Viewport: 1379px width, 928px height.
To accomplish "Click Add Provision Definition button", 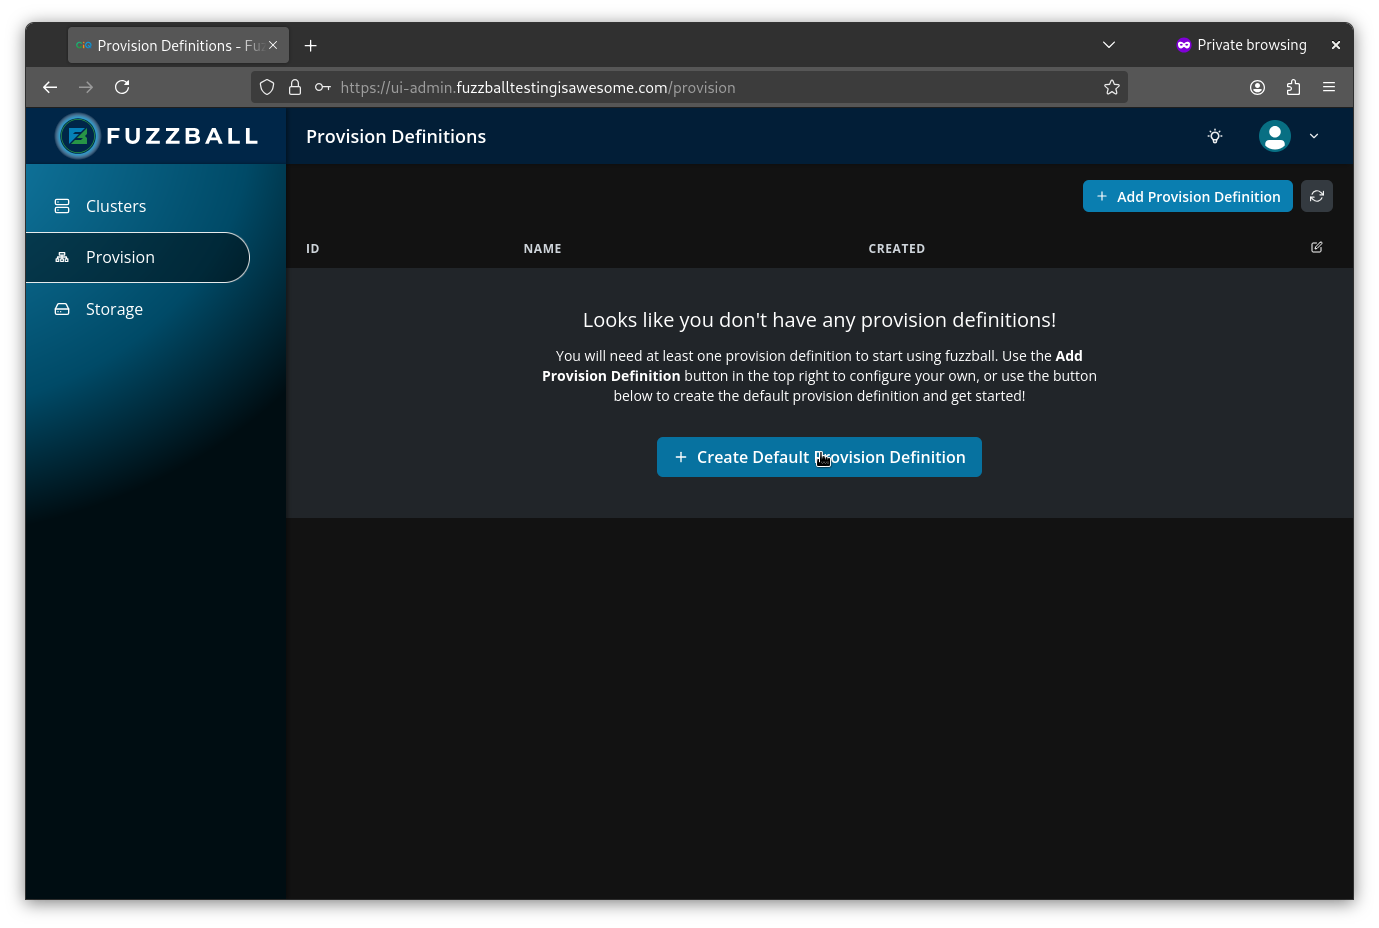I will point(1188,196).
